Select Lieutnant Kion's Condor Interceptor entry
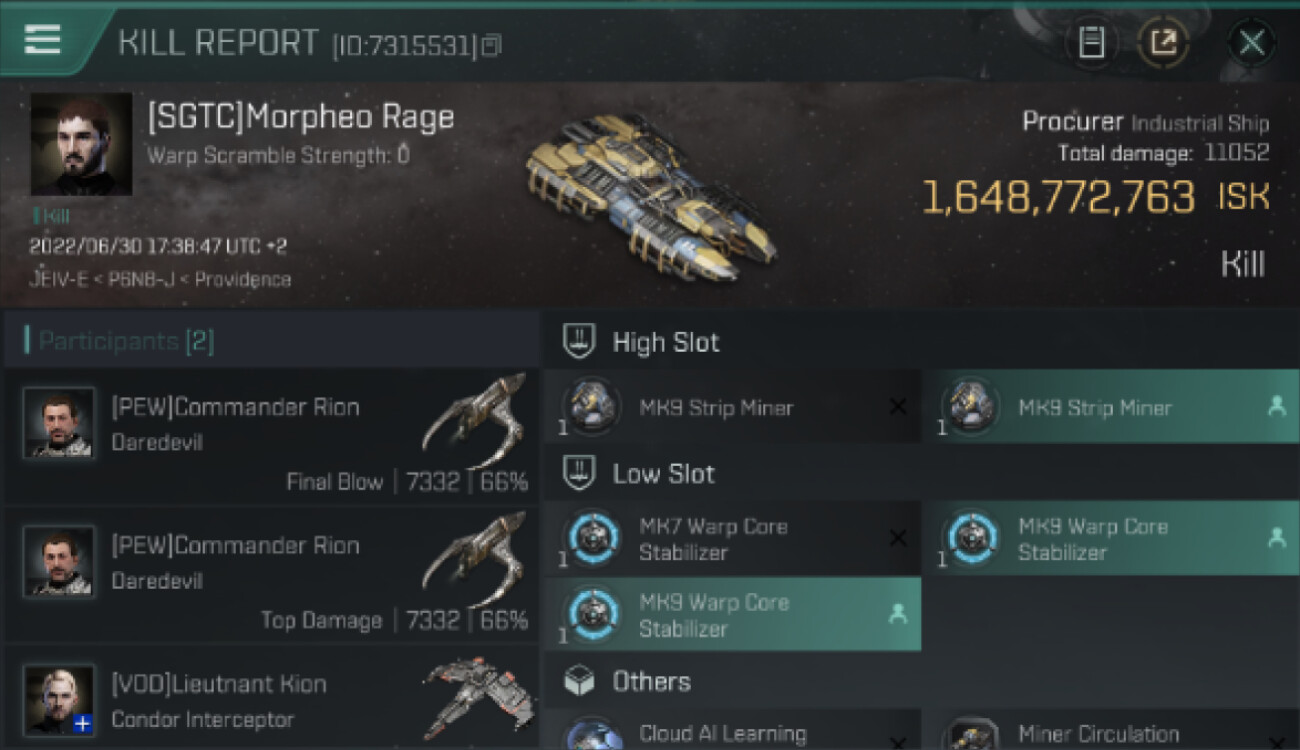 272,700
